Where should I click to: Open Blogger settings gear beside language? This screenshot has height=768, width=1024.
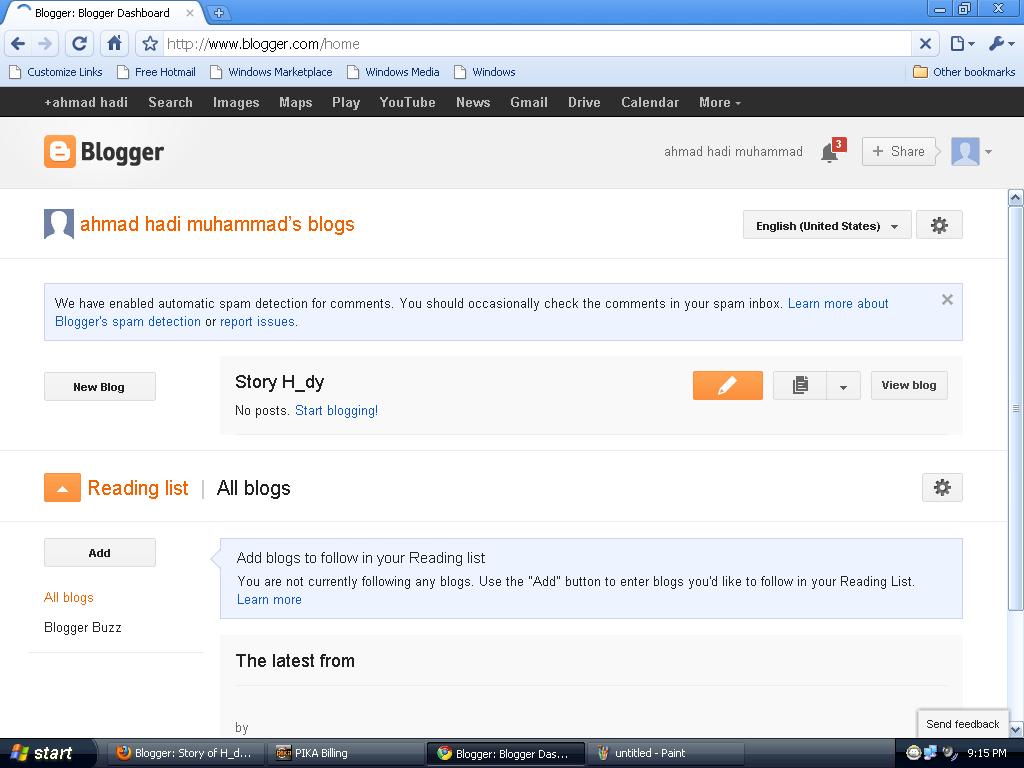(x=939, y=225)
